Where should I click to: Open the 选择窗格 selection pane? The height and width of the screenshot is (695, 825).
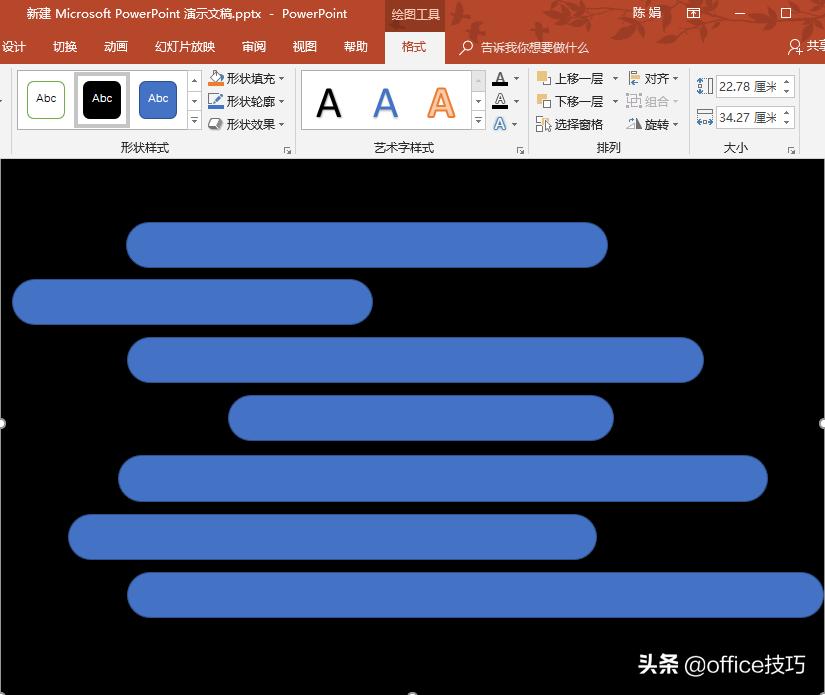[x=569, y=124]
